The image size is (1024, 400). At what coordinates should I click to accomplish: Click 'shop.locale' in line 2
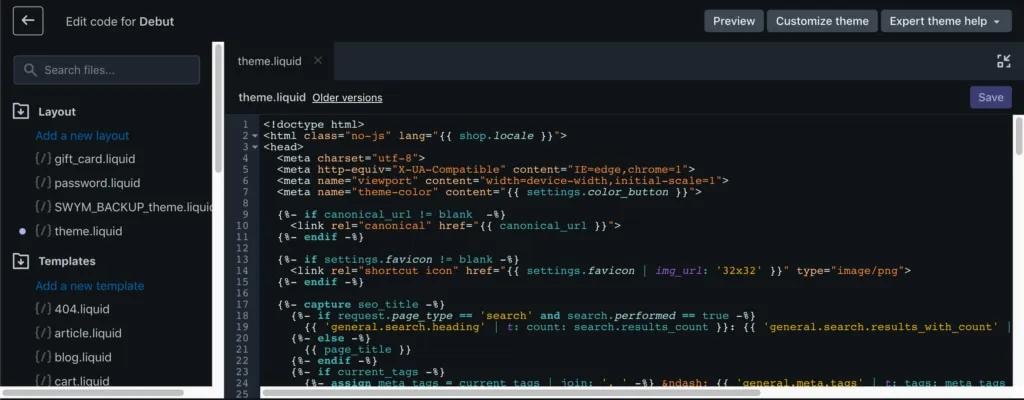(x=496, y=136)
